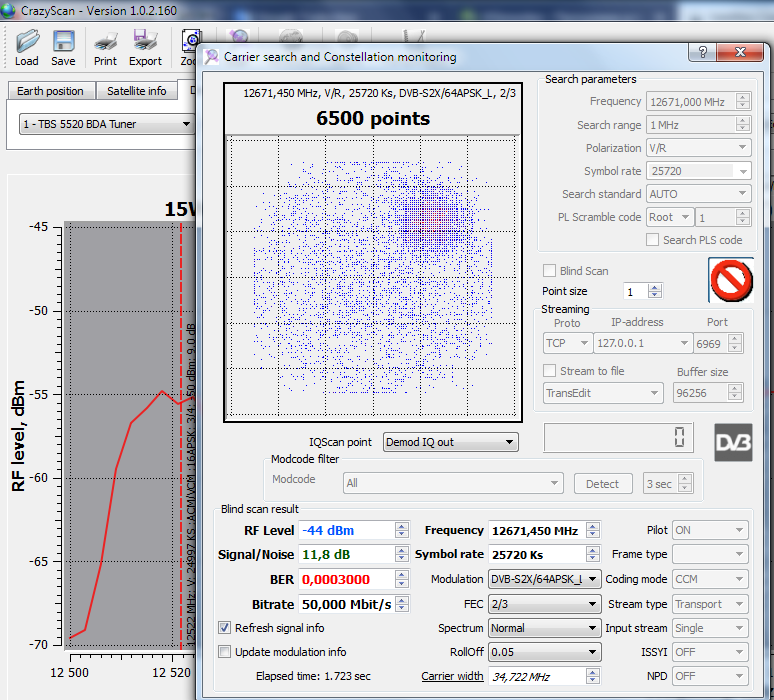The height and width of the screenshot is (700, 774).
Task: Switch to the Earth position tab
Action: tap(50, 91)
